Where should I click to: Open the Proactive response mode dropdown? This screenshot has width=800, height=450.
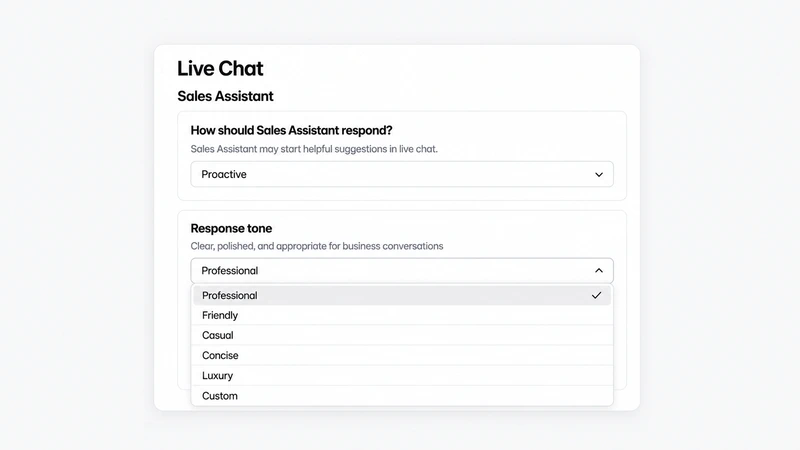click(402, 174)
